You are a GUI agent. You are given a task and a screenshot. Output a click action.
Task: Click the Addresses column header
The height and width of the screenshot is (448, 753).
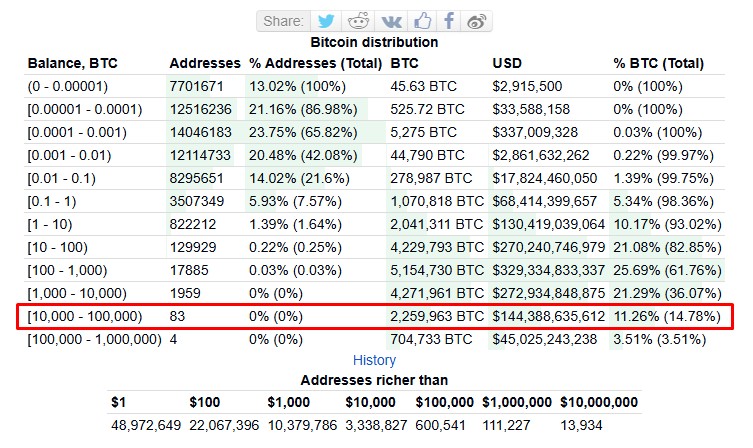click(x=205, y=63)
